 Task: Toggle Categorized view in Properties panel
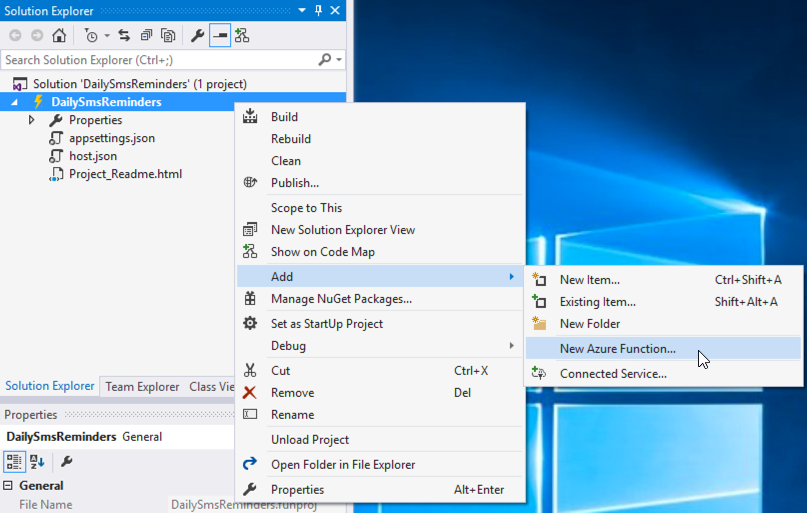[x=14, y=462]
